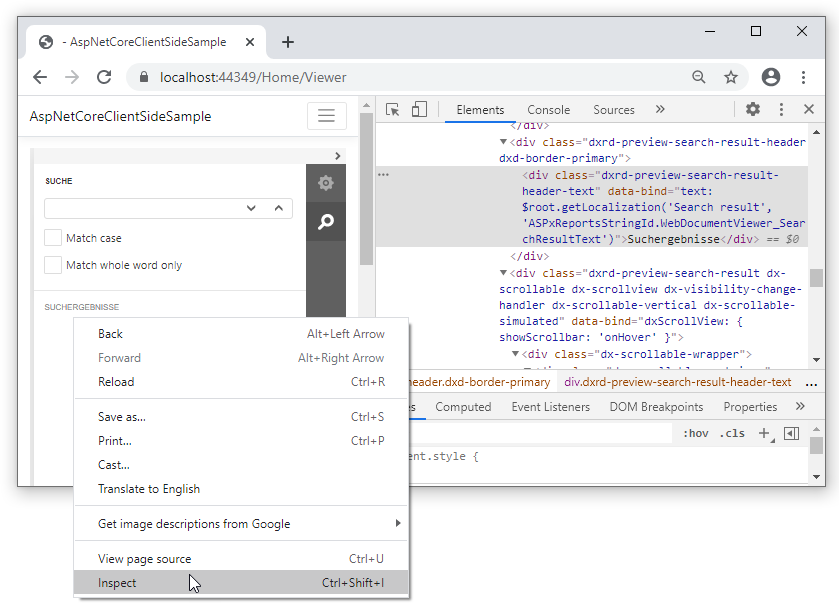Click the SUCHERGEBNISSE results heading
This screenshot has height=603, width=839.
pos(81,307)
